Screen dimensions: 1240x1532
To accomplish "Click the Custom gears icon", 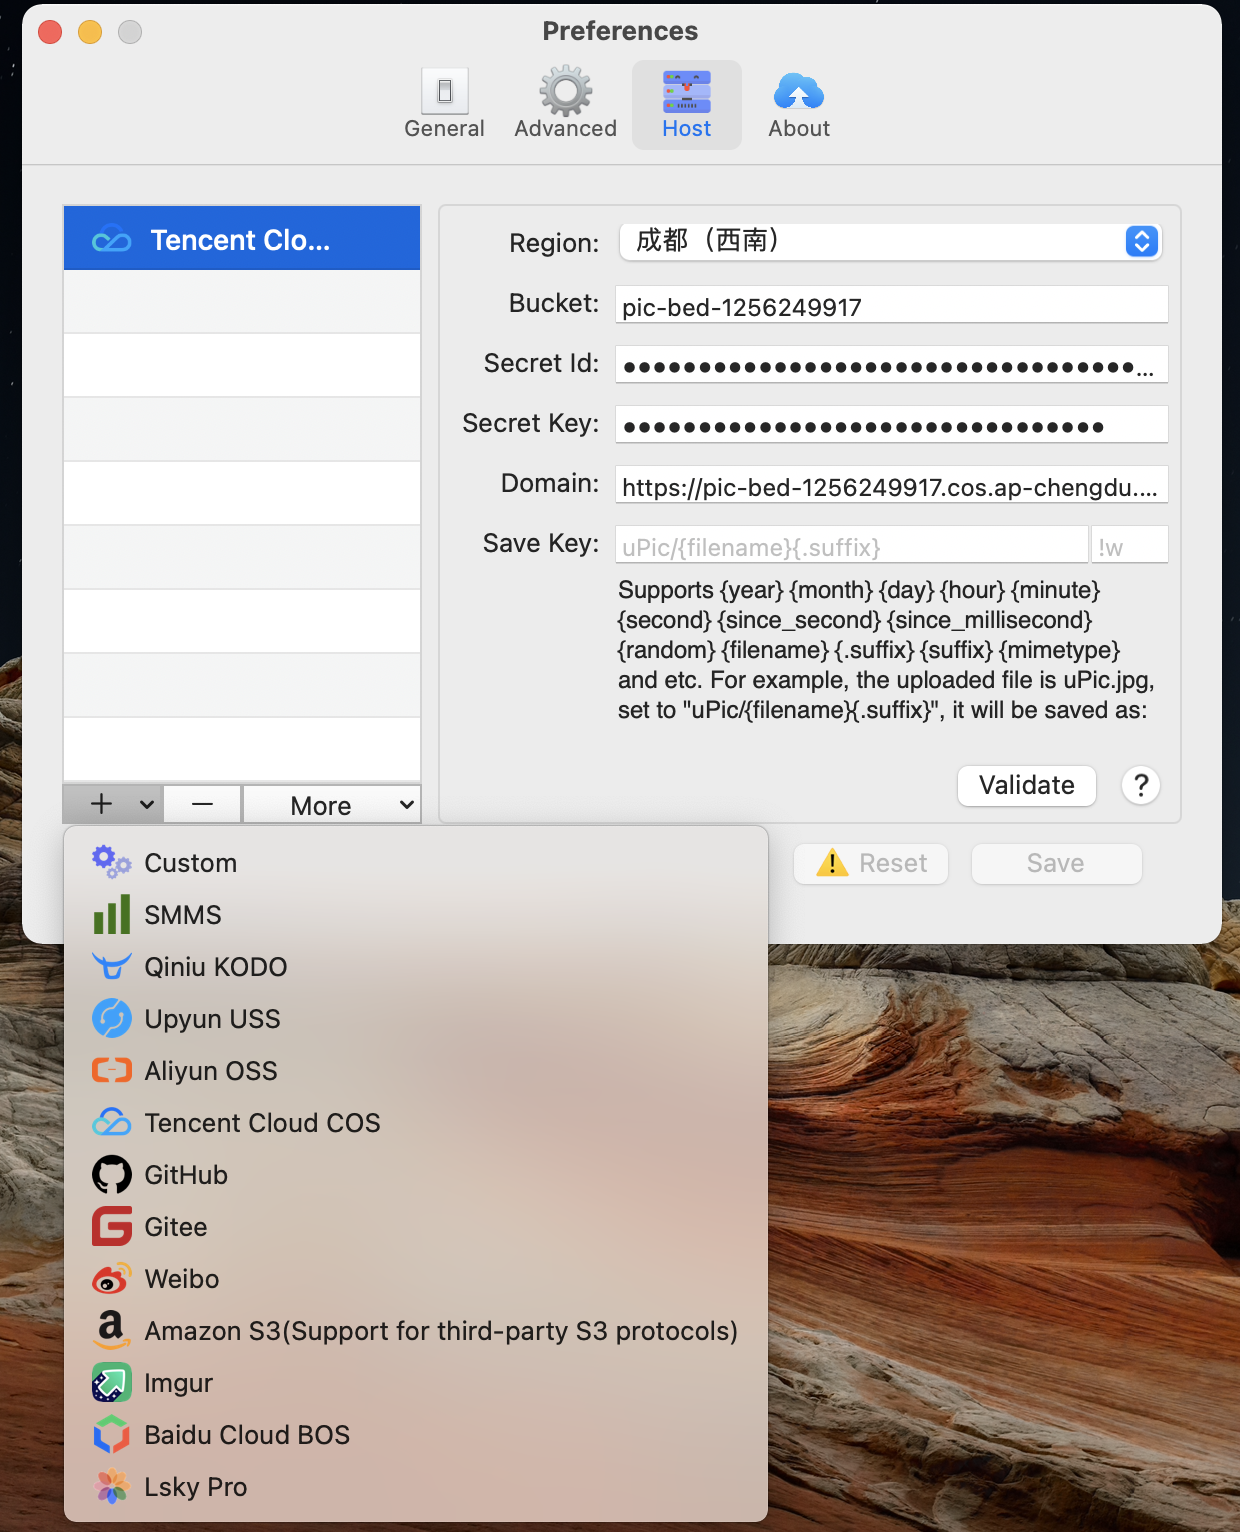I will point(111,862).
